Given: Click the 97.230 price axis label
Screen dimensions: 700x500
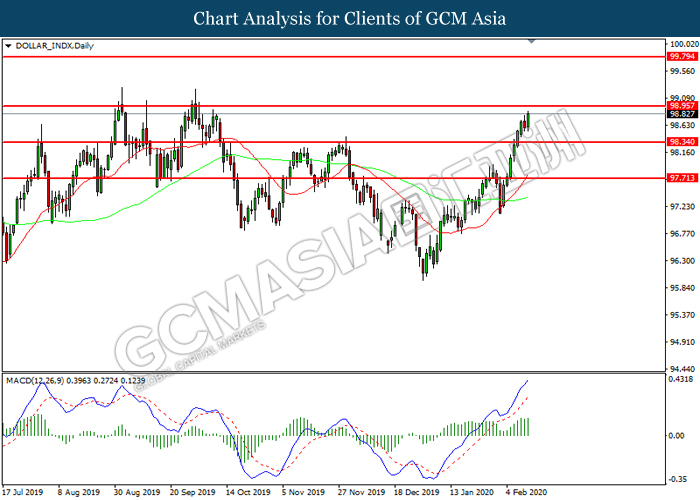Looking at the screenshot, I should (683, 207).
